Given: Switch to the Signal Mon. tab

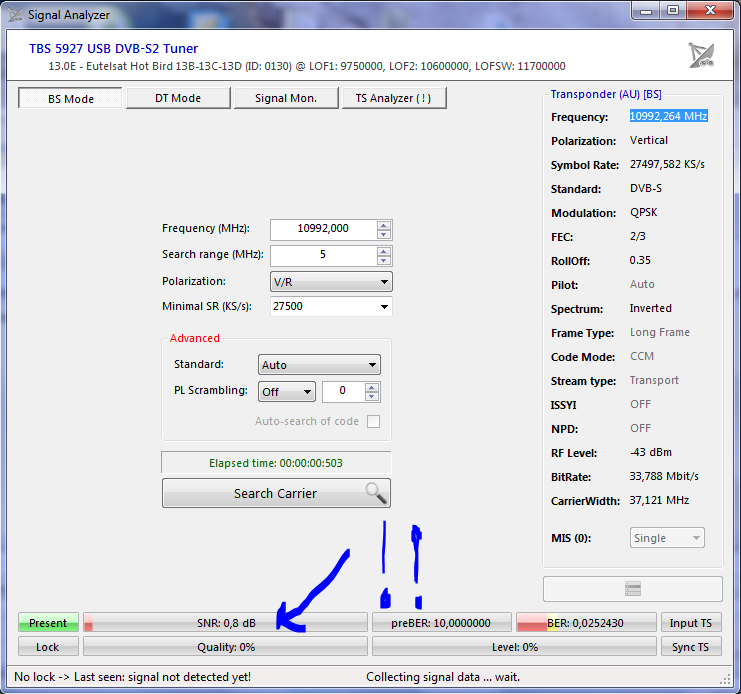Looking at the screenshot, I should click(x=285, y=98).
